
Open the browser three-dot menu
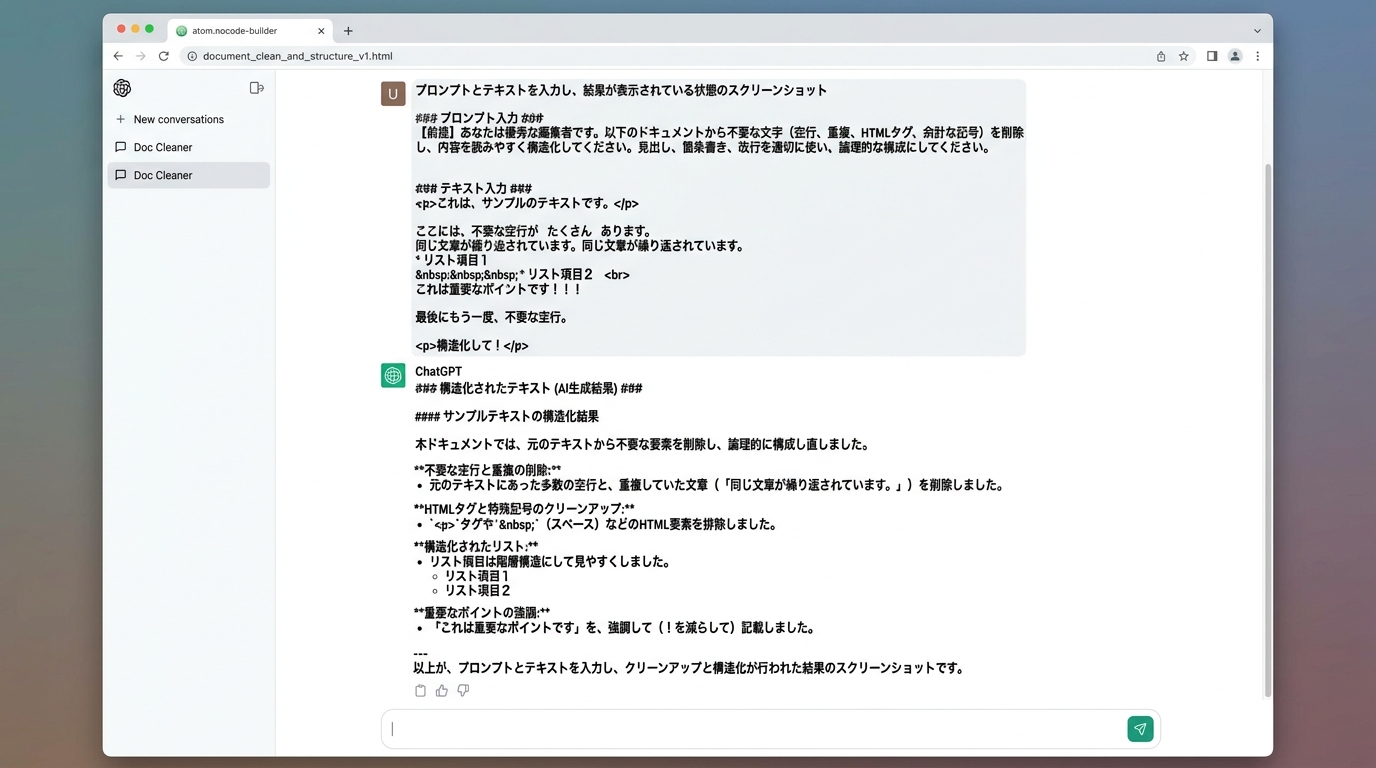point(1258,56)
